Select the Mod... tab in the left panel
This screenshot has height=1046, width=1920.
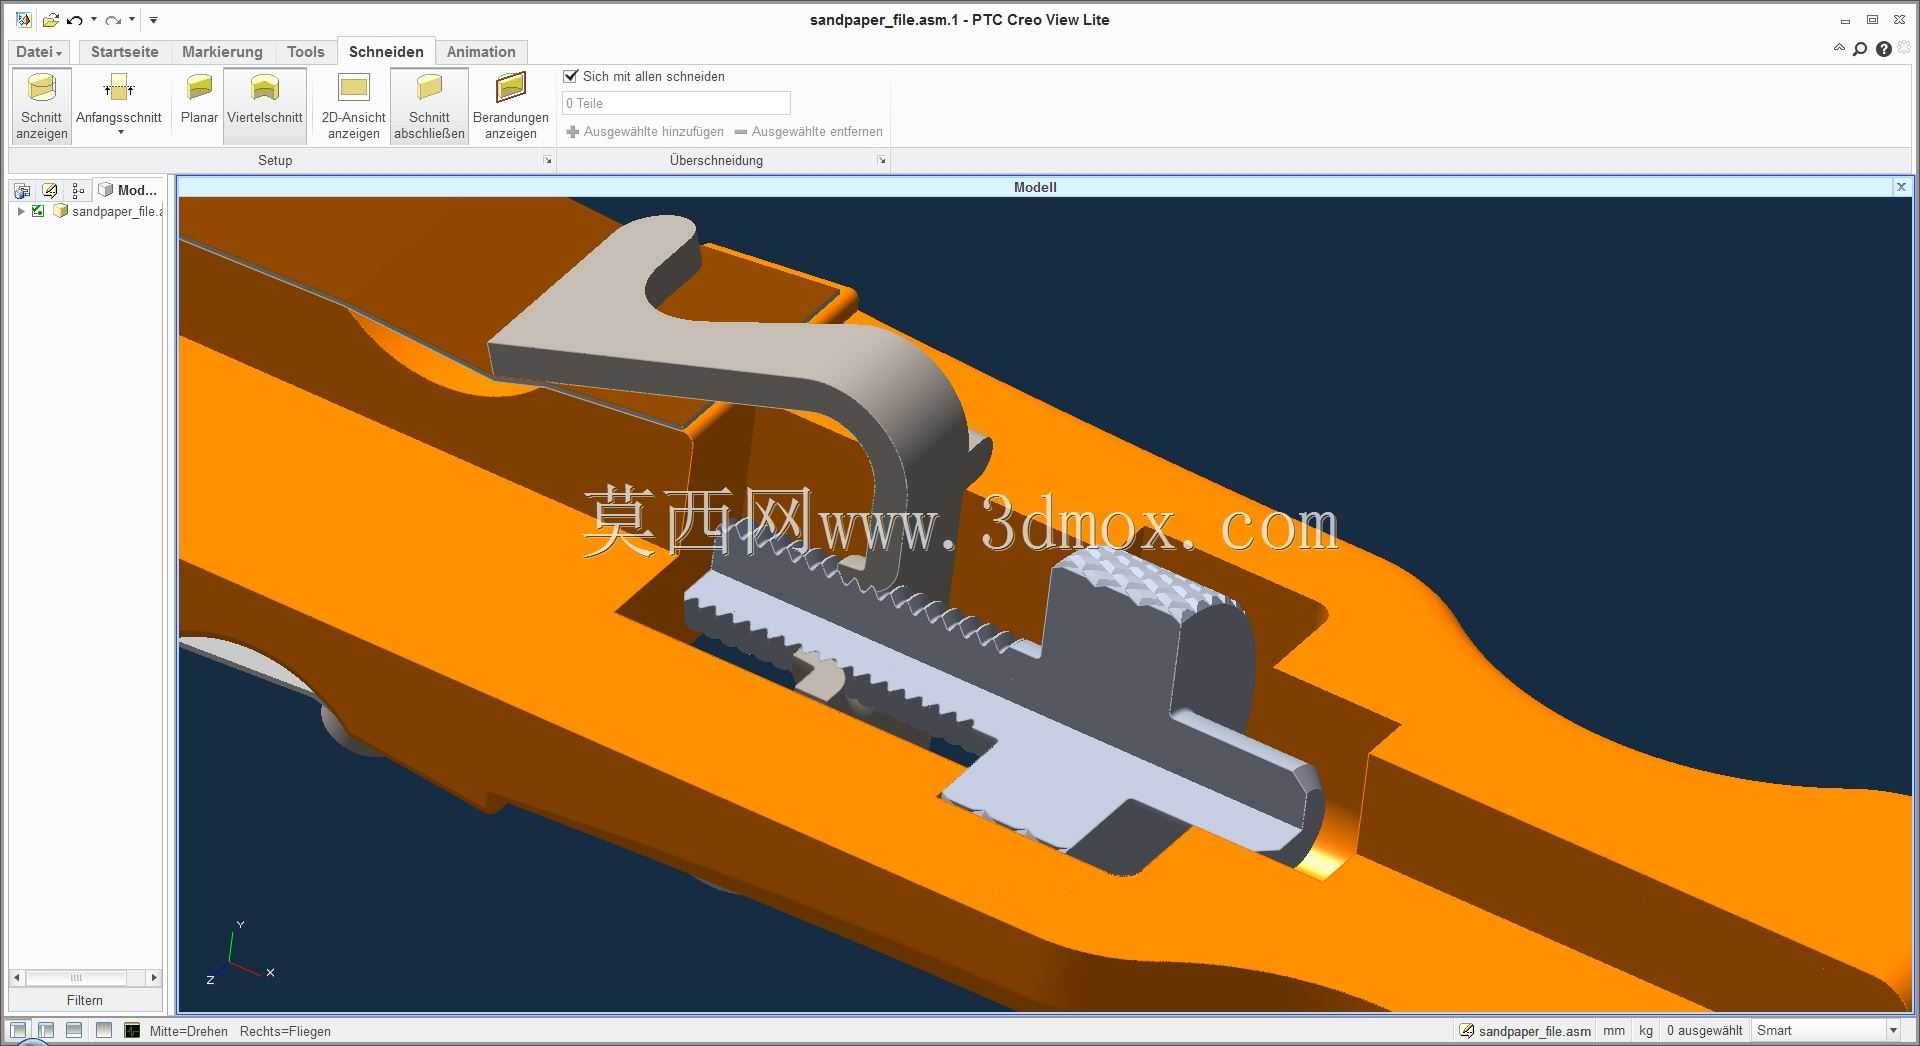tap(128, 190)
